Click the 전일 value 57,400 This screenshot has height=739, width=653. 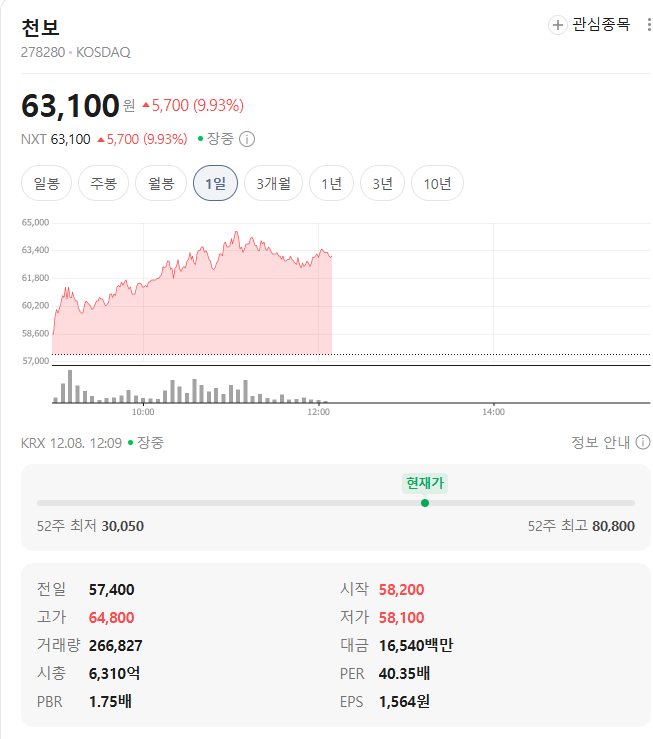[111, 590]
